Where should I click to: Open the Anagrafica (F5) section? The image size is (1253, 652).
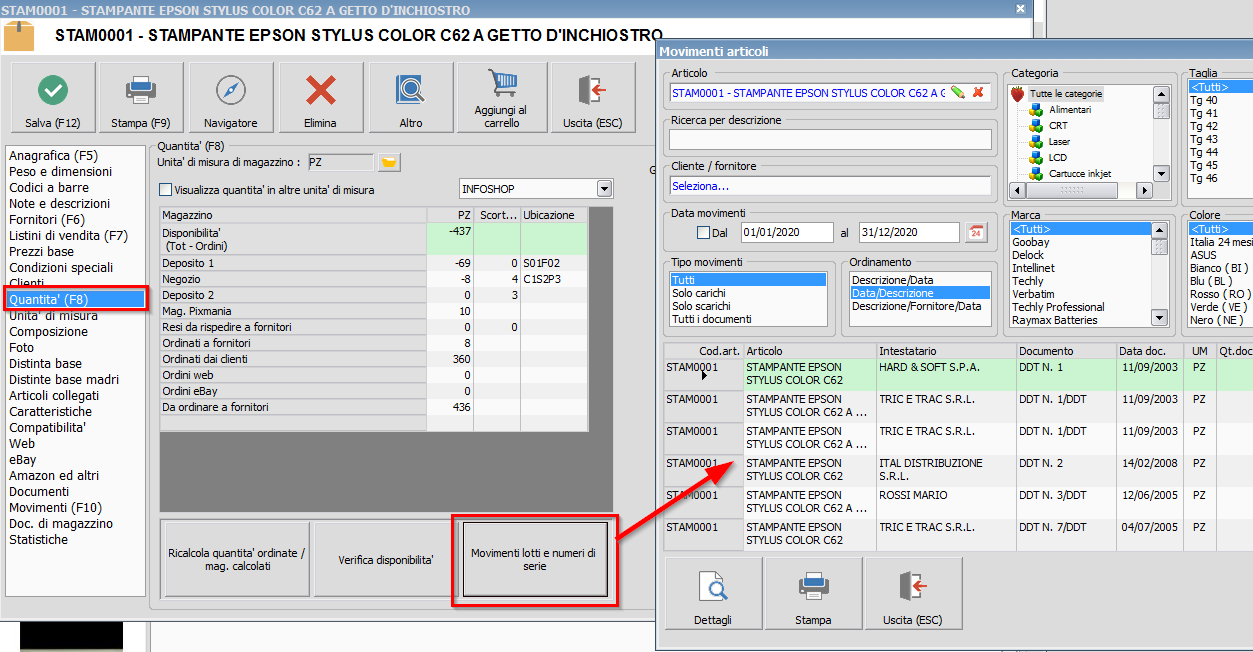pyautogui.click(x=54, y=156)
